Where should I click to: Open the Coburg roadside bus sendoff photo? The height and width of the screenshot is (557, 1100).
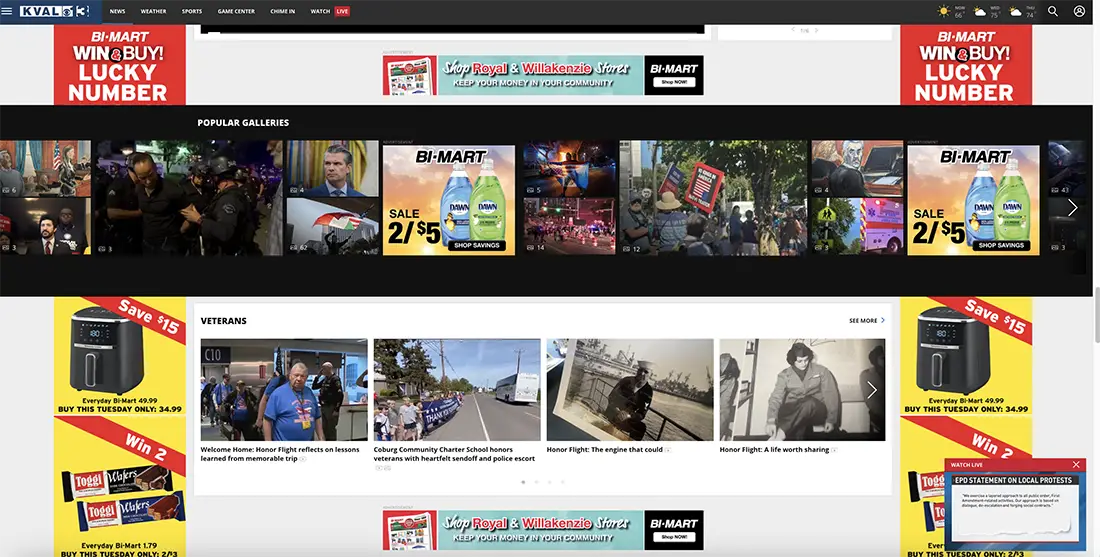click(457, 390)
